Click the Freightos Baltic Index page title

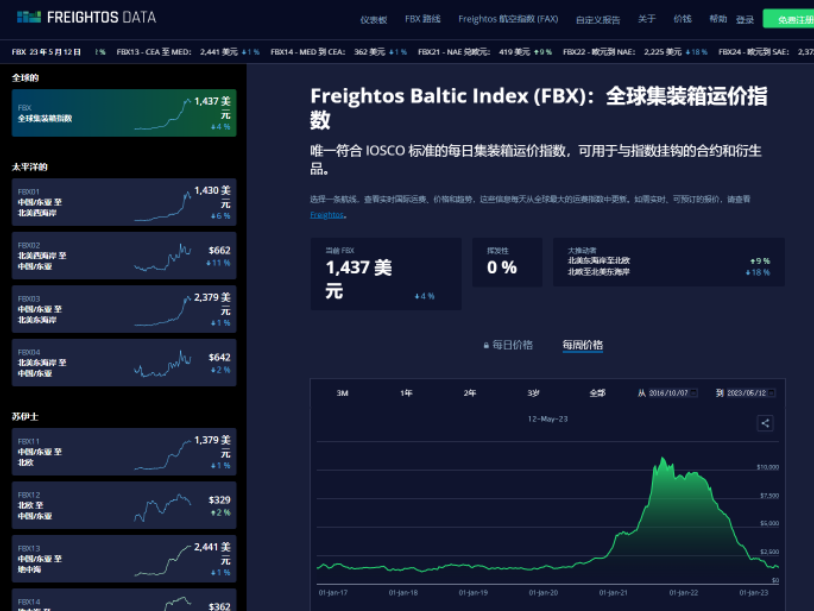(538, 108)
